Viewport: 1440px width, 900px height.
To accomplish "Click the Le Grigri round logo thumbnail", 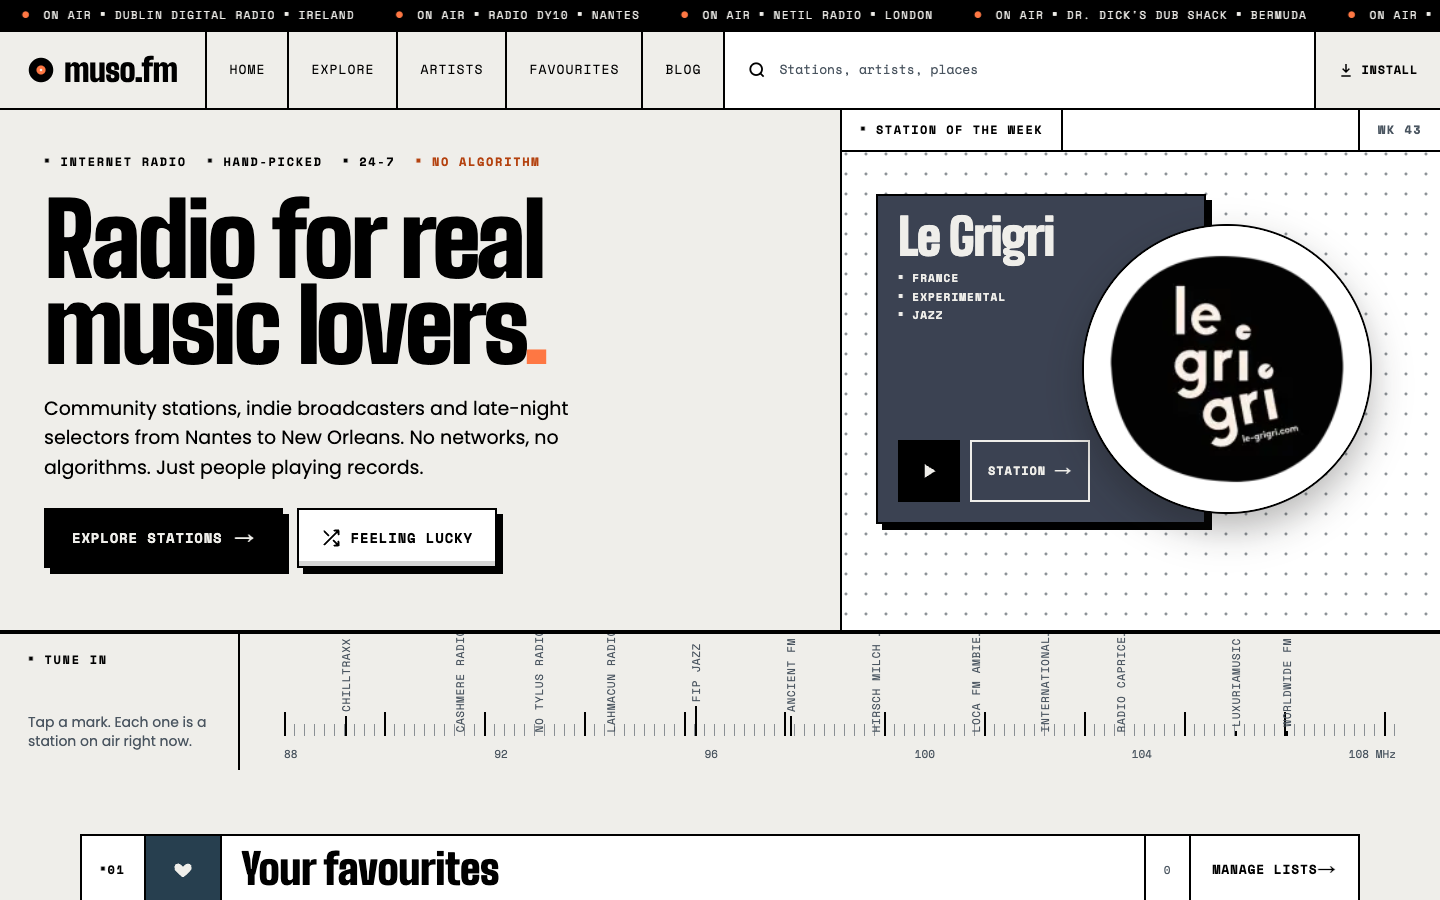I will click(x=1227, y=369).
